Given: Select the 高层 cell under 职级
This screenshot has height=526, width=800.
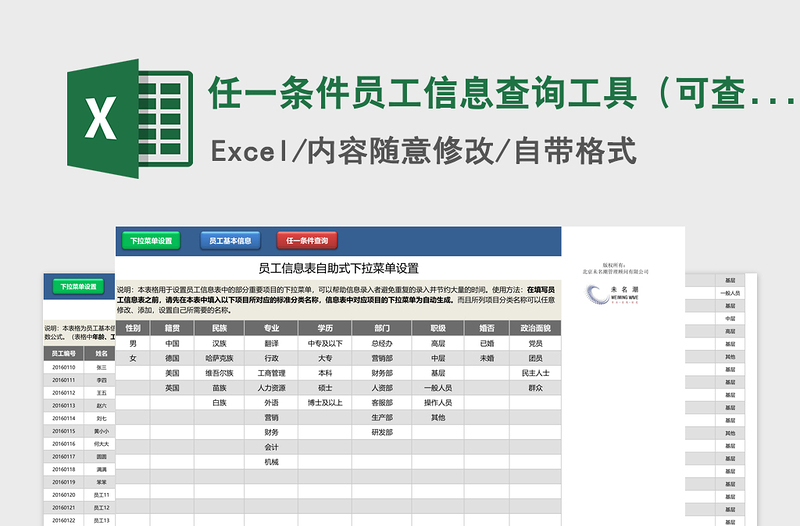Looking at the screenshot, I should coord(438,343).
